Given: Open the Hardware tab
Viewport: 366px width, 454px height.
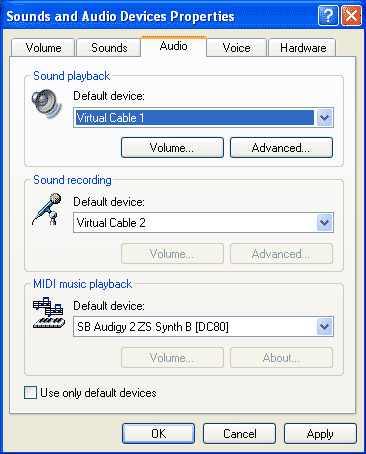Looking at the screenshot, I should pyautogui.click(x=303, y=48).
